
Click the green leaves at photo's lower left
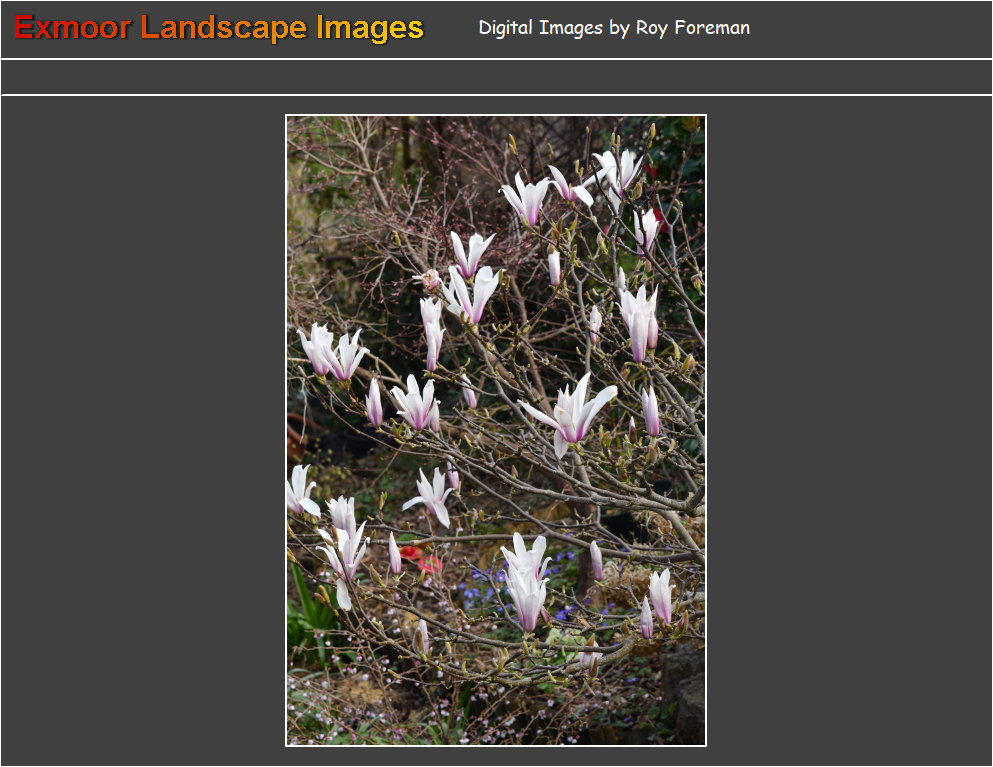[305, 610]
